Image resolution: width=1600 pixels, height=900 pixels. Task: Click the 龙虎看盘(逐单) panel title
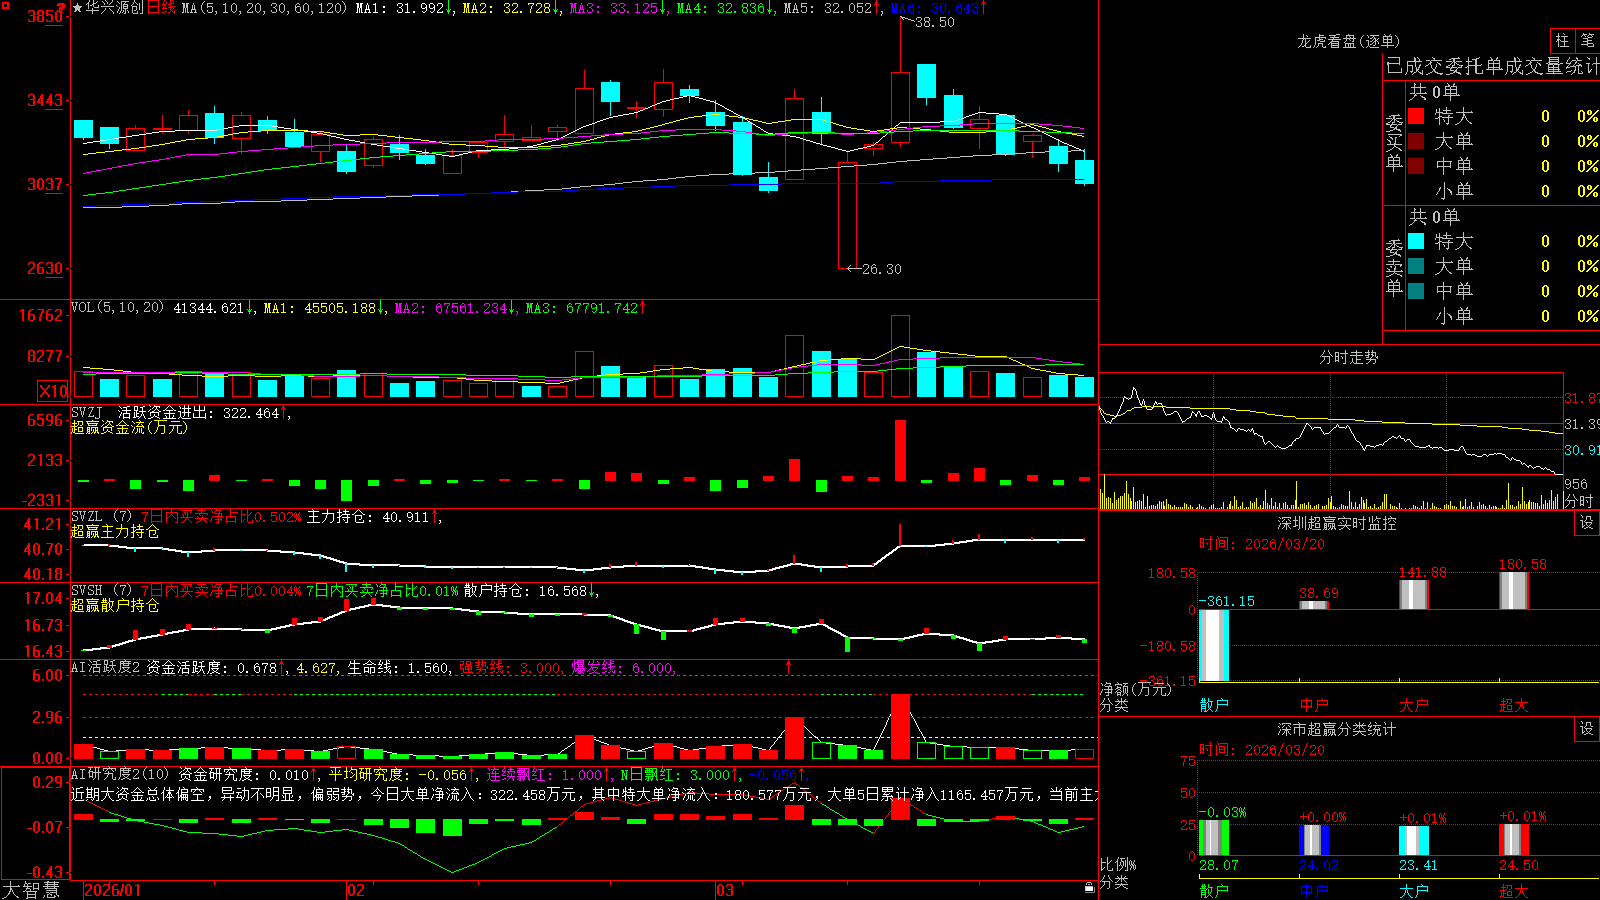[x=1348, y=41]
